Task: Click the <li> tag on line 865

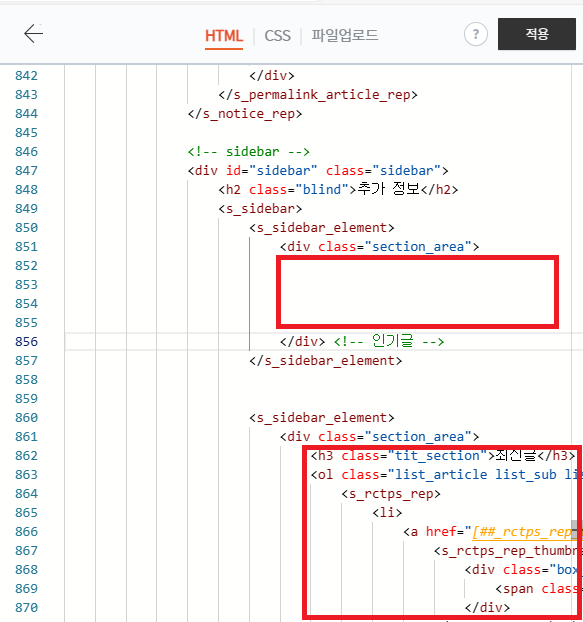Action: click(x=387, y=513)
